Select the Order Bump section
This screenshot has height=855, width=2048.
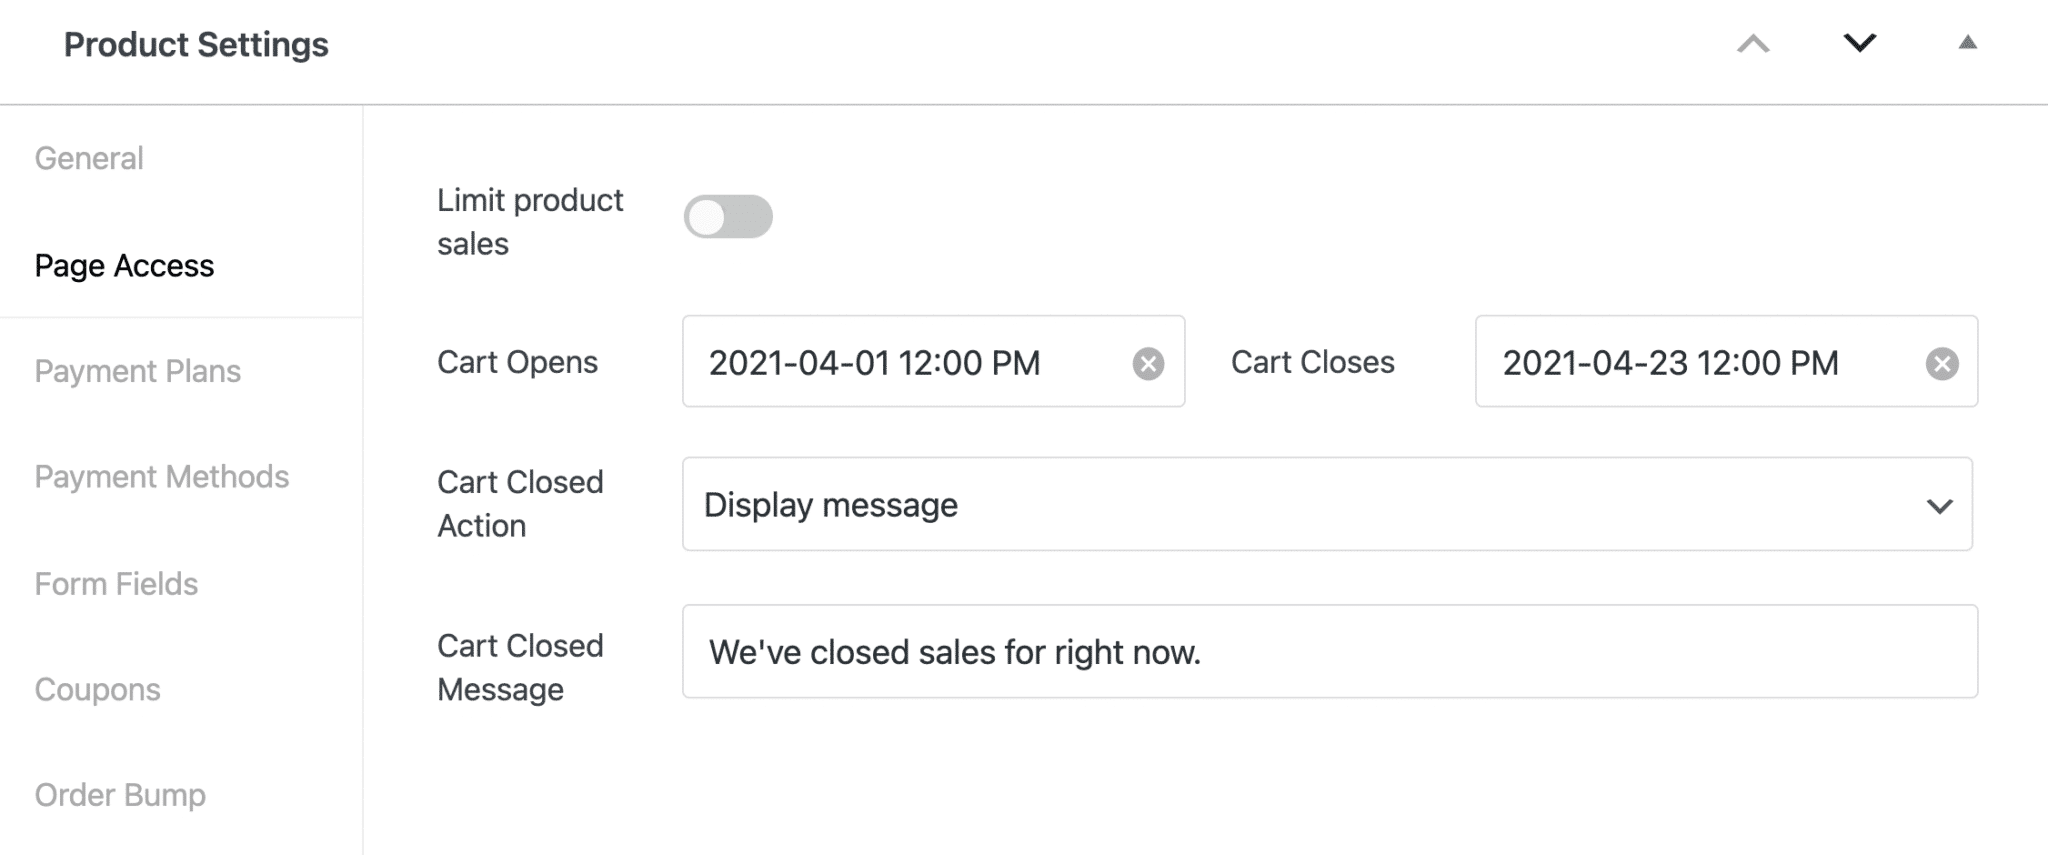119,795
